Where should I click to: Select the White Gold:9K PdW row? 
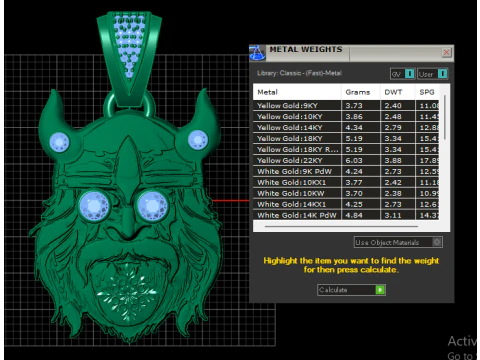(346, 172)
